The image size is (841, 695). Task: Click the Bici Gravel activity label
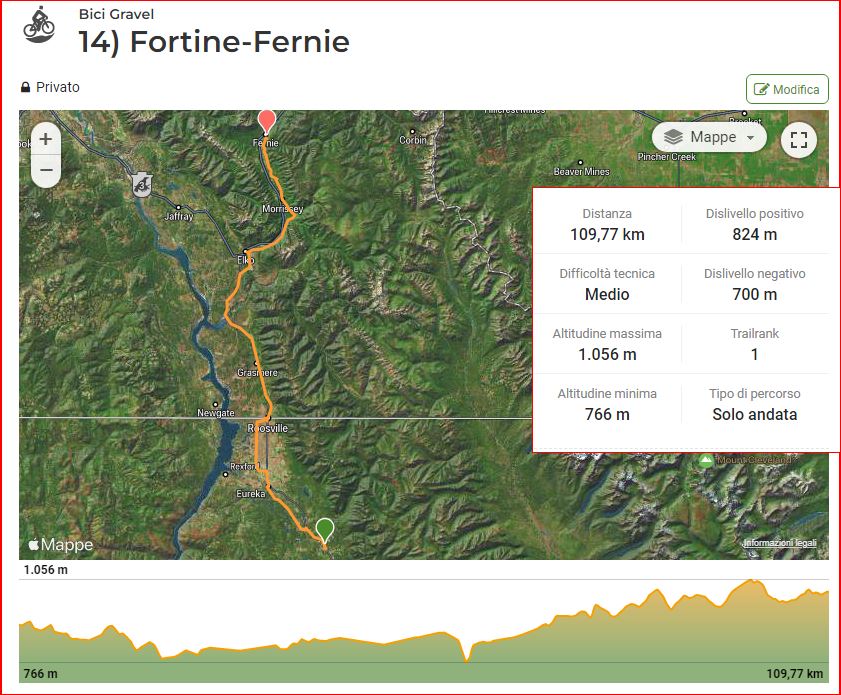pos(116,14)
